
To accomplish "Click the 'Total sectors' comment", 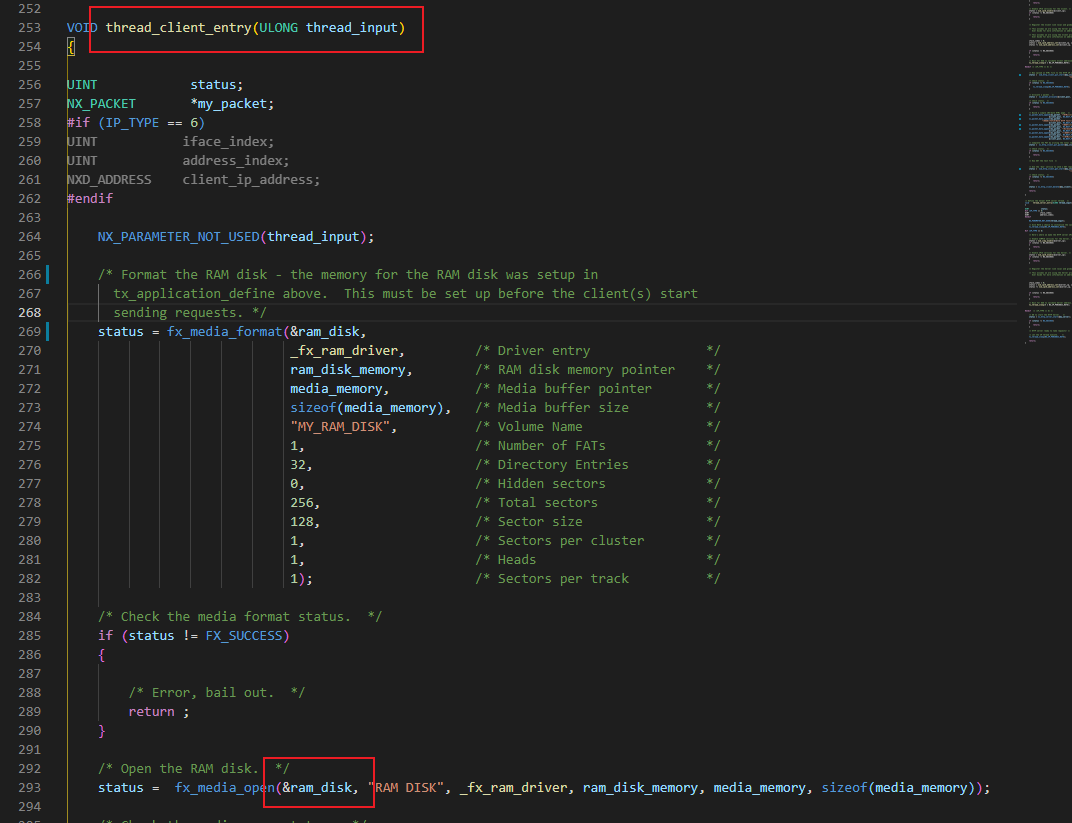I will pos(547,502).
